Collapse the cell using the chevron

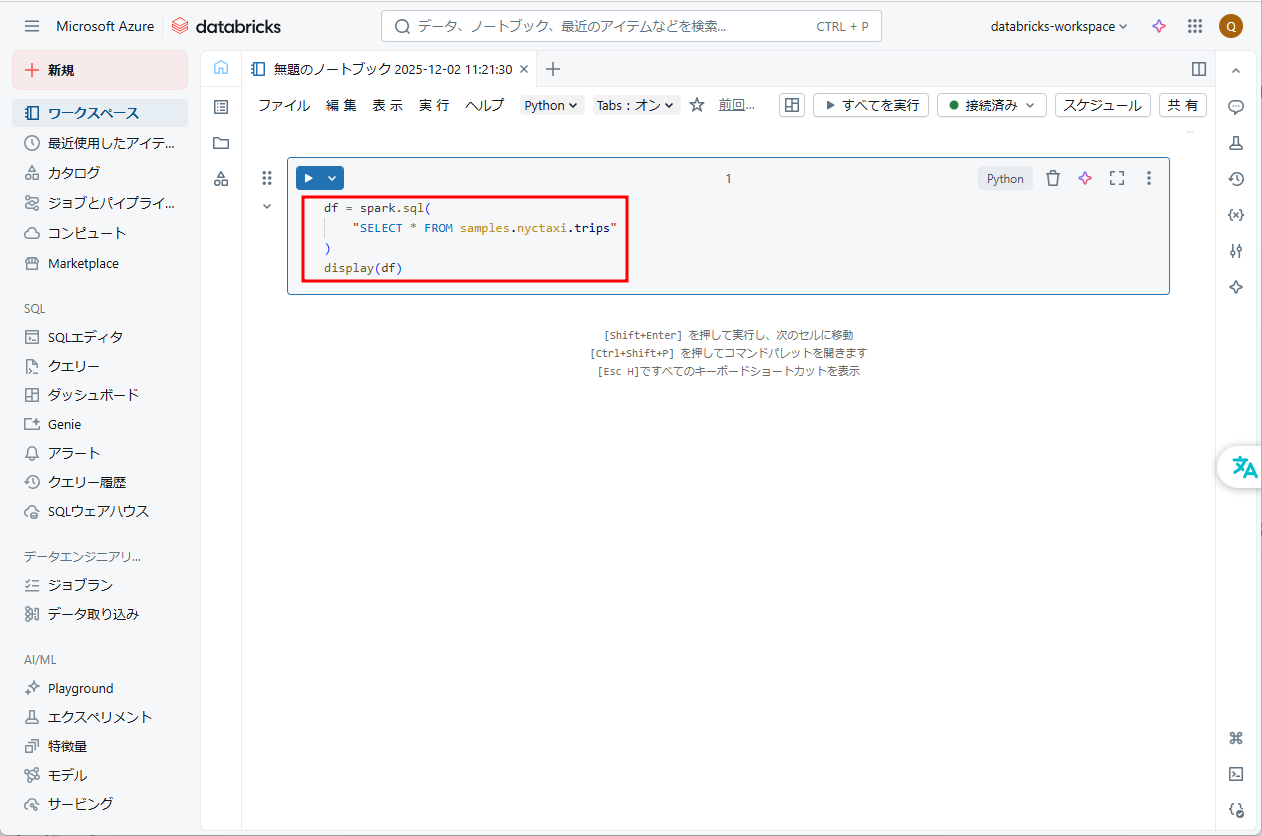pos(267,207)
